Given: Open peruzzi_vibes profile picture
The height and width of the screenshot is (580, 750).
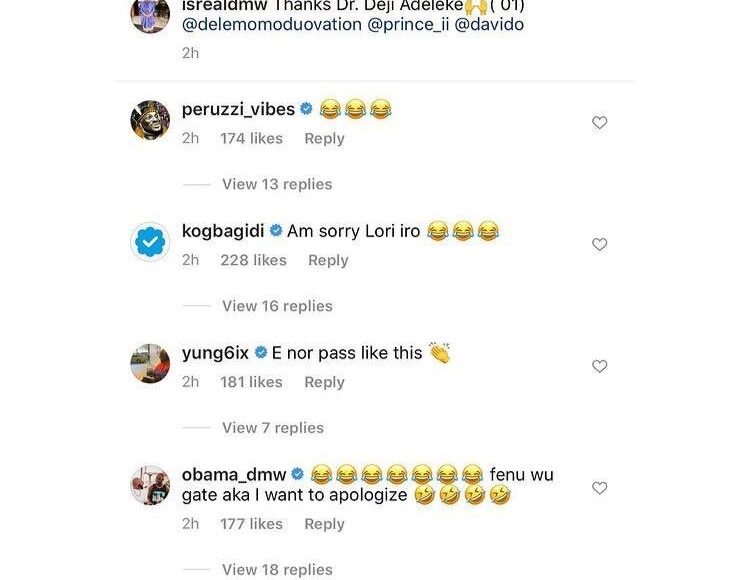Looking at the screenshot, I should 150,121.
